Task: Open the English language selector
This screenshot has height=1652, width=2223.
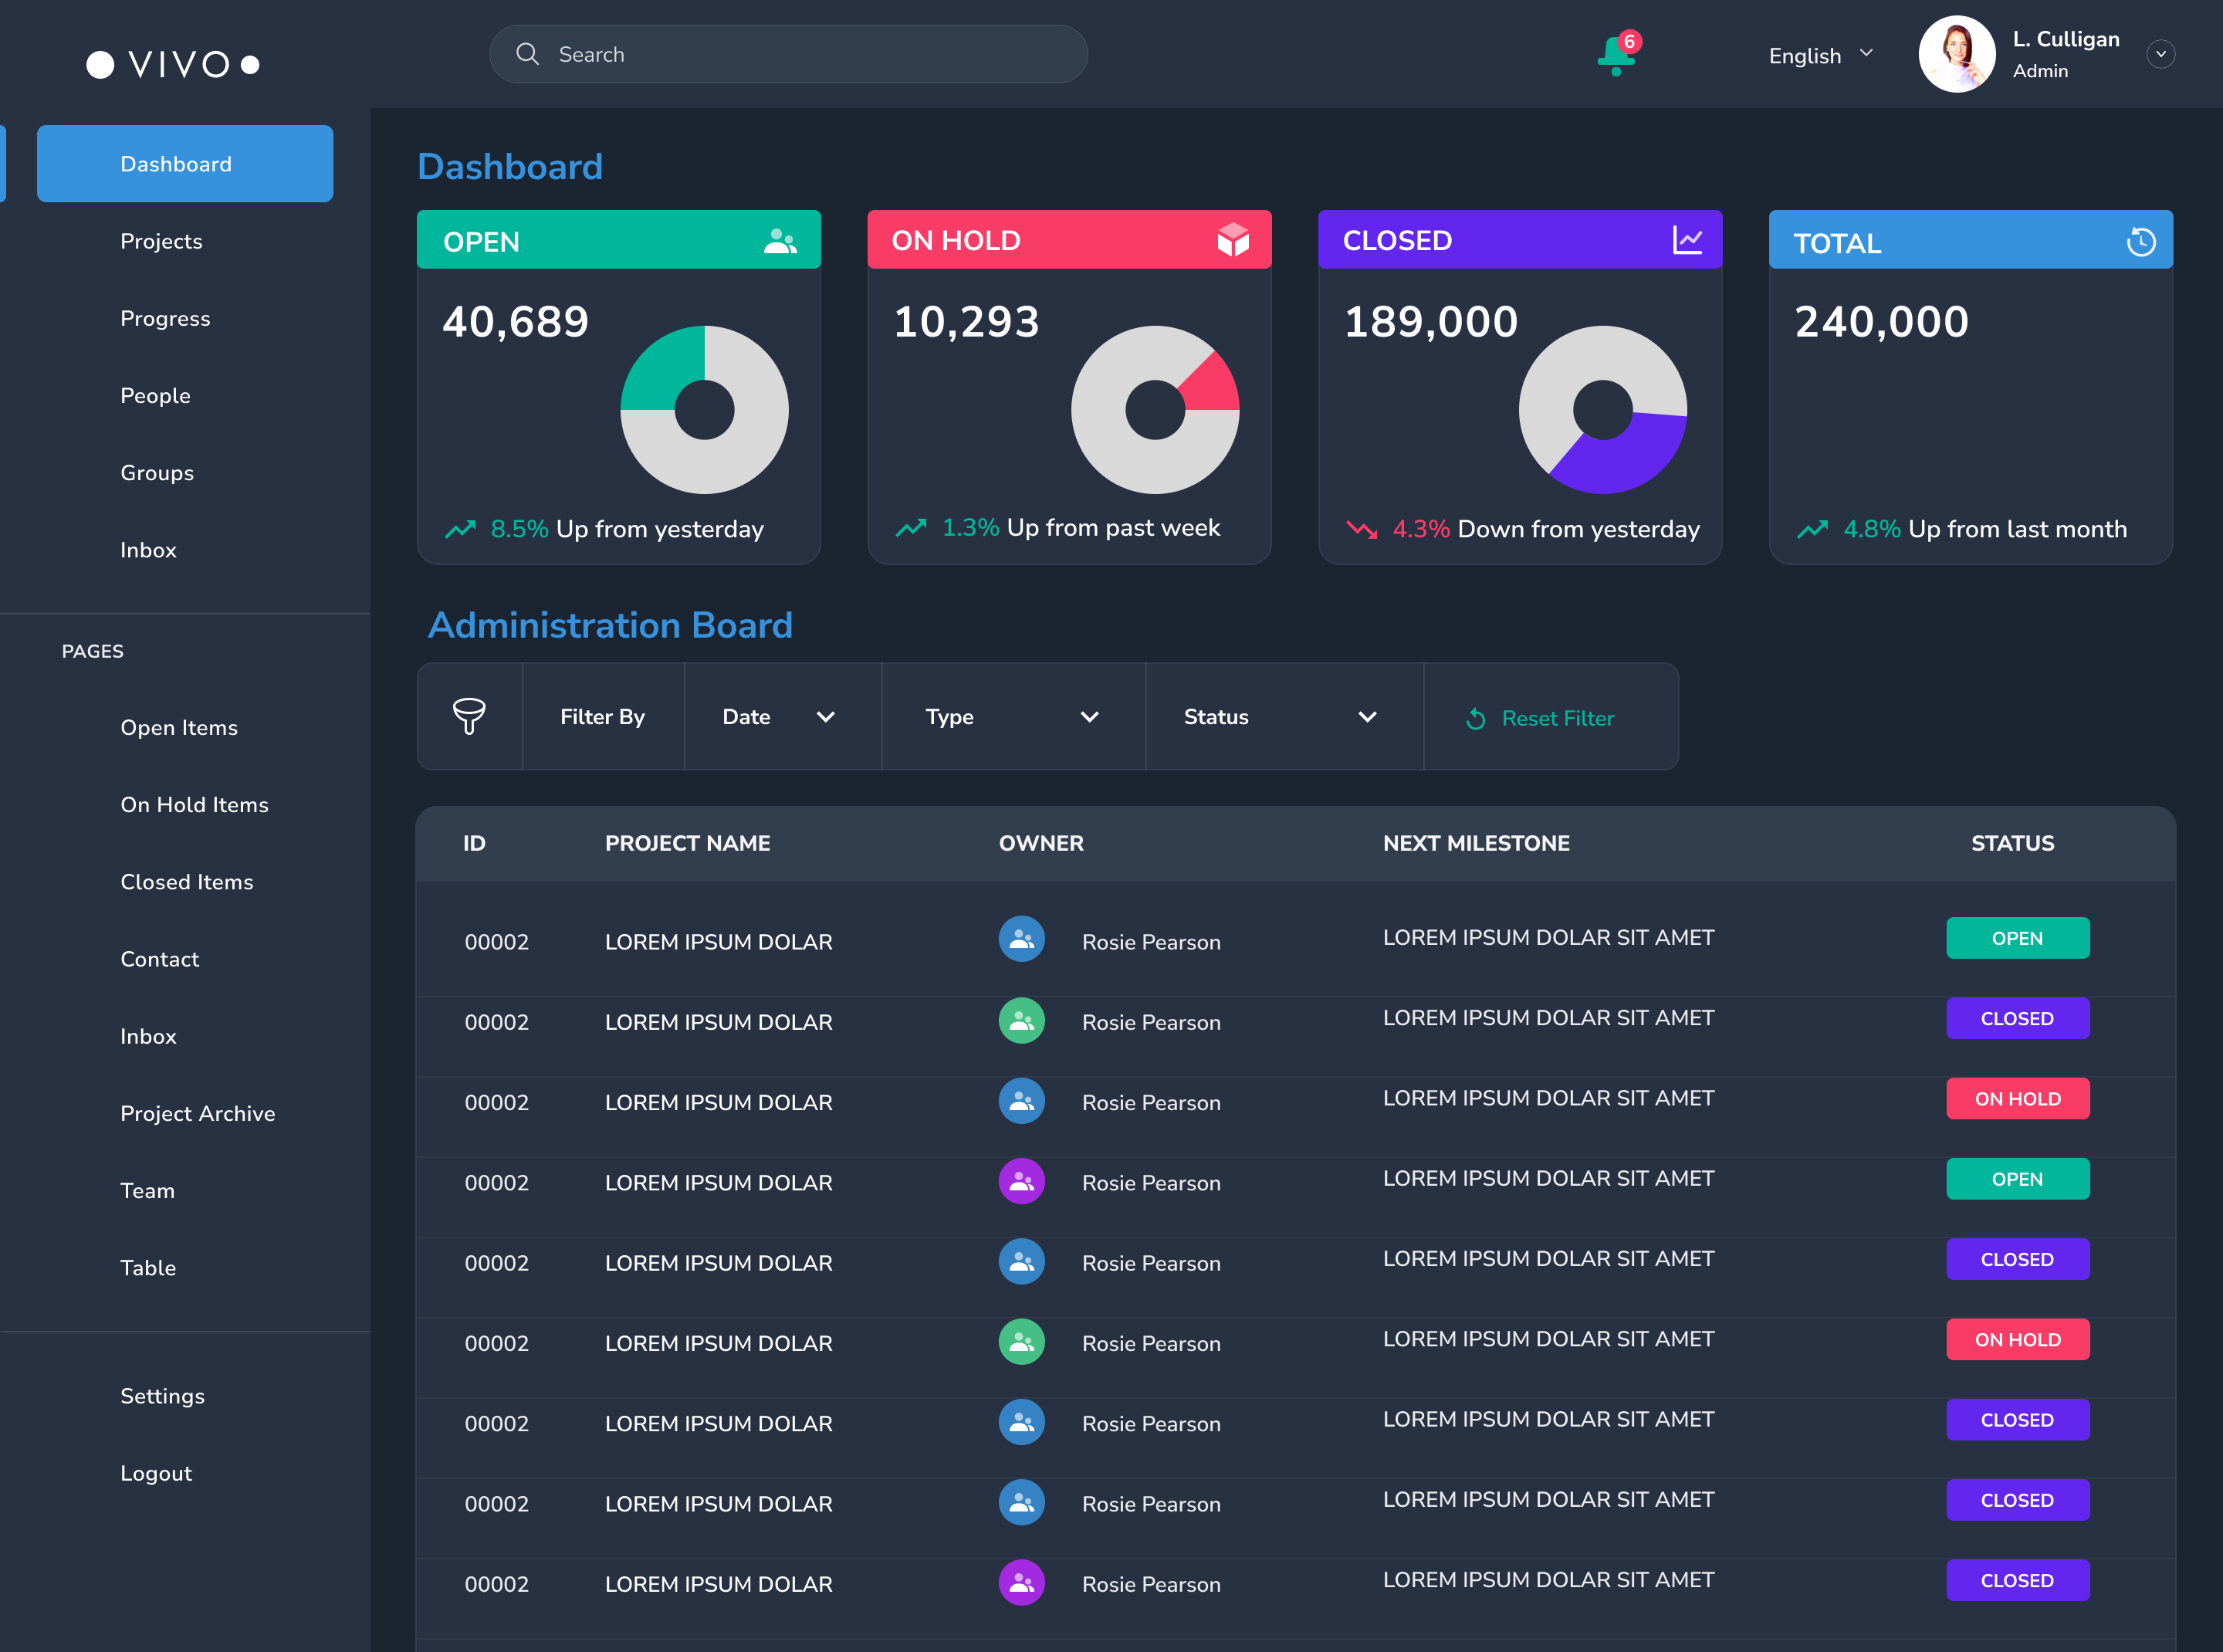Action: pos(1819,55)
